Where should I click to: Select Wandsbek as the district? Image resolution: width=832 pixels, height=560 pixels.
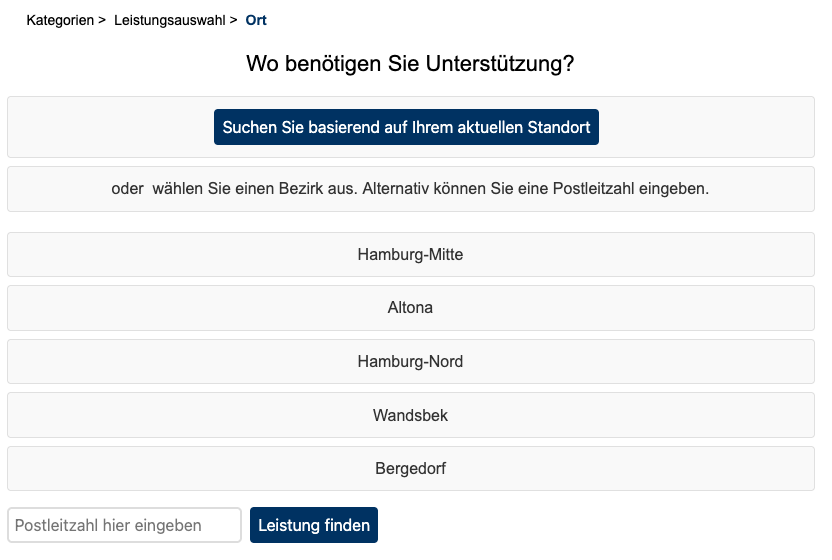pos(410,415)
